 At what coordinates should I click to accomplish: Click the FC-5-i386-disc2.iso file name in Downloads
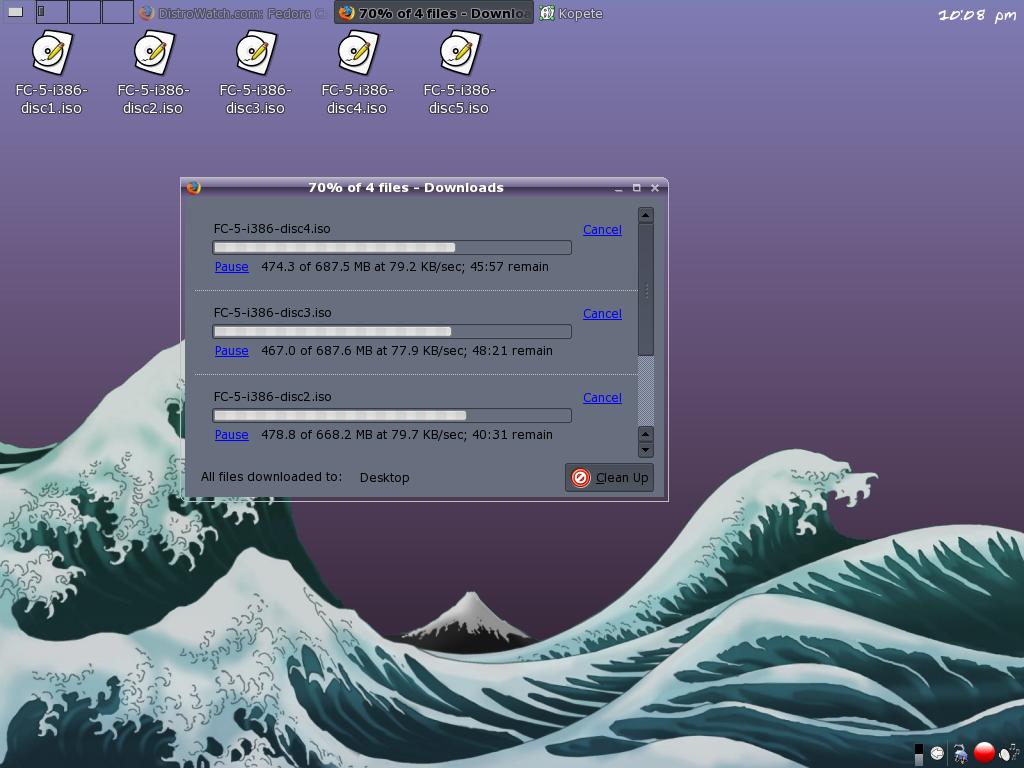click(272, 396)
